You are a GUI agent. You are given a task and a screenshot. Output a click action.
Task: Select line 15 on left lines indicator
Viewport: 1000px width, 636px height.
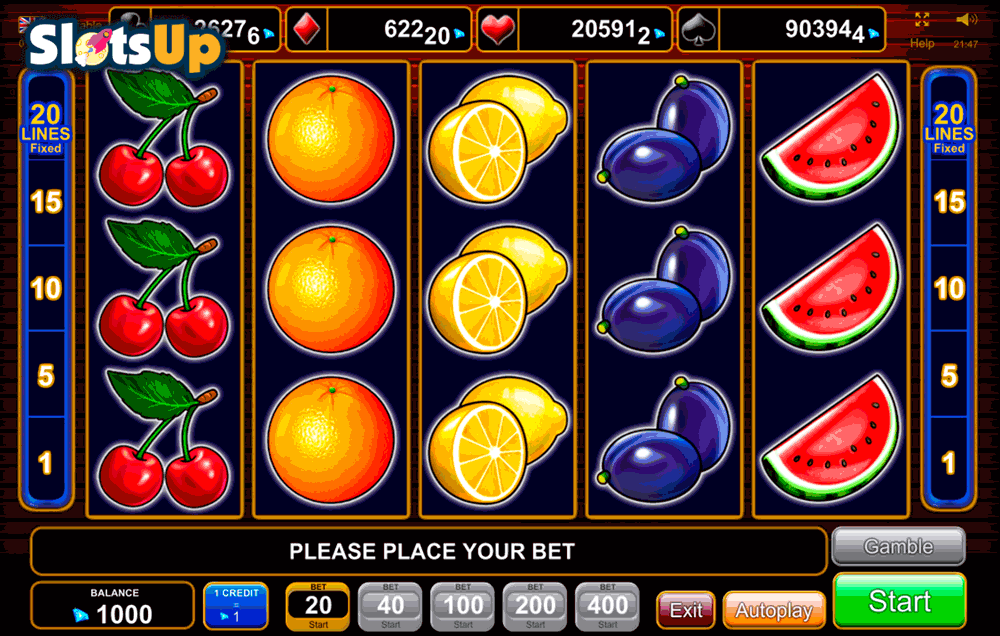46,202
